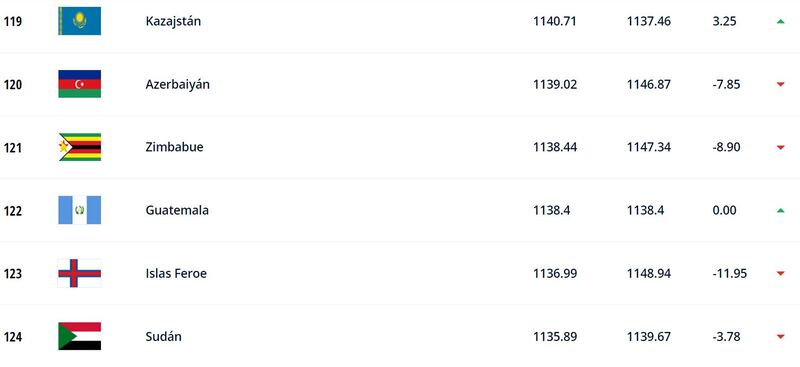
Task: Click red down arrow in Zimbabue row
Action: click(x=780, y=148)
